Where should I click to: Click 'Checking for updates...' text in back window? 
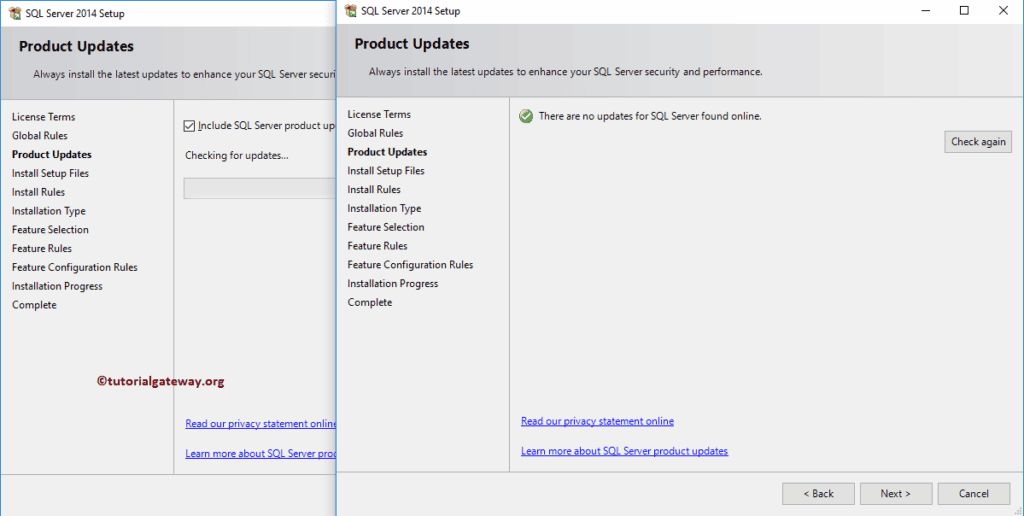(x=236, y=156)
